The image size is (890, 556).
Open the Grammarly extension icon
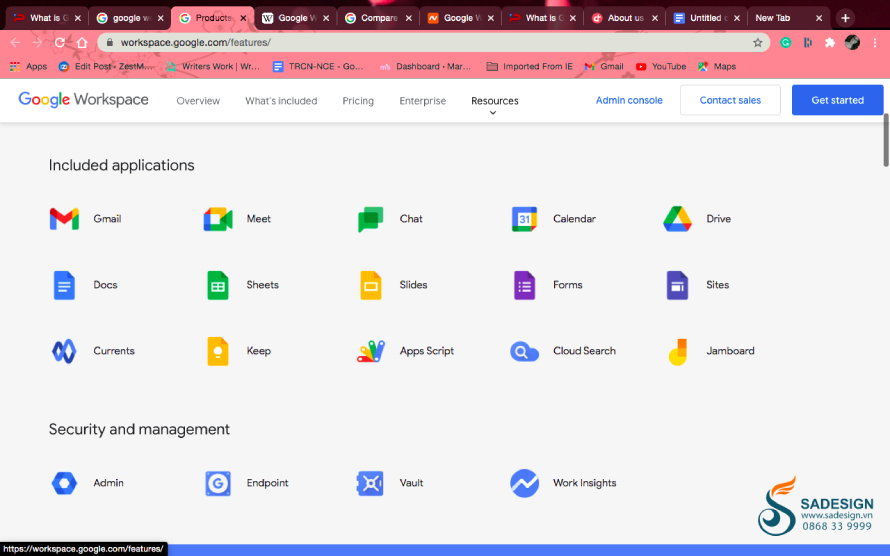pyautogui.click(x=786, y=43)
